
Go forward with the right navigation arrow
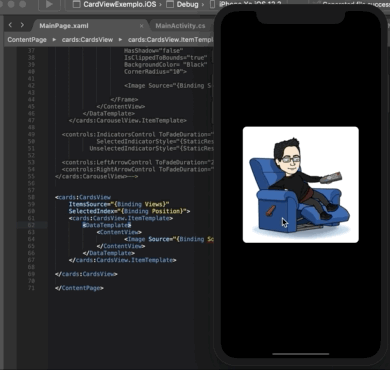click(x=22, y=25)
